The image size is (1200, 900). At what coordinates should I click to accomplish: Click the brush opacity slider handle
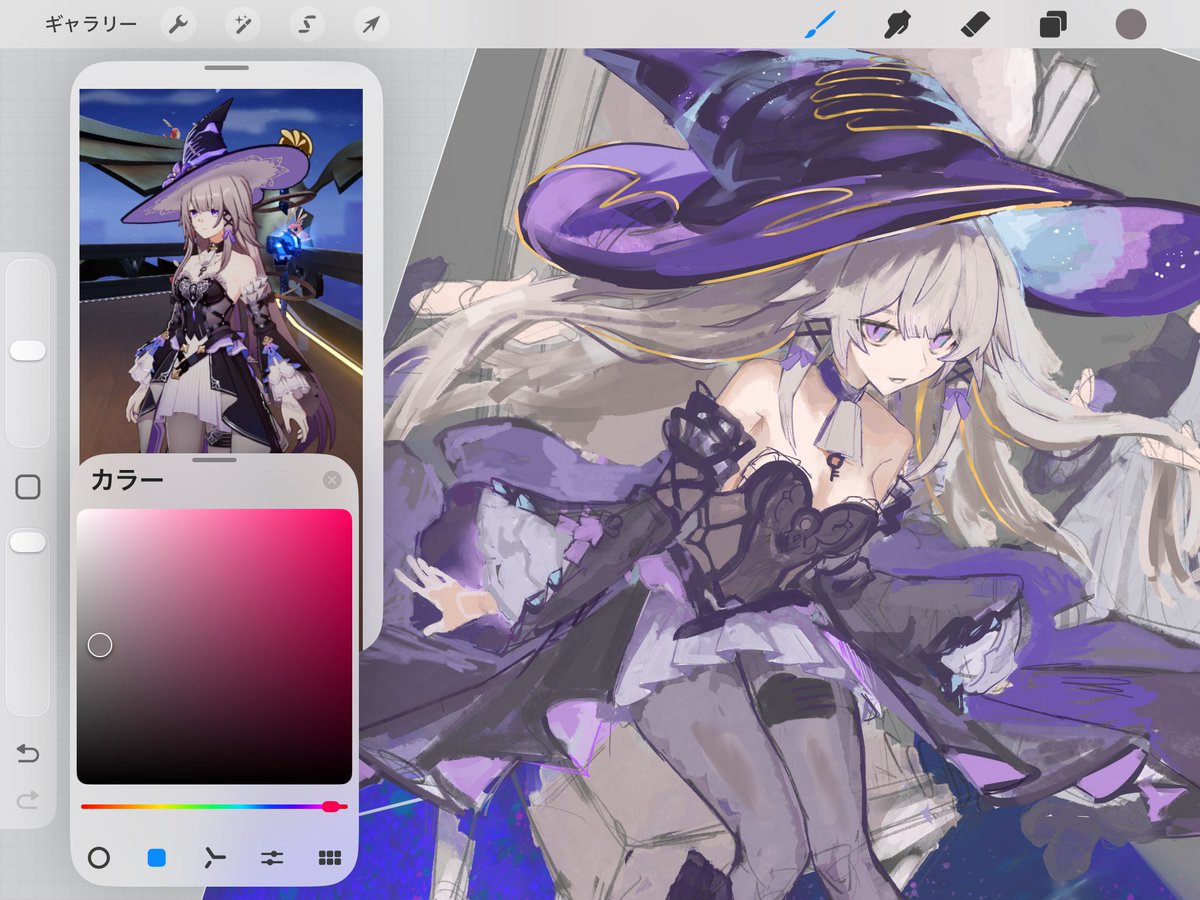click(28, 542)
